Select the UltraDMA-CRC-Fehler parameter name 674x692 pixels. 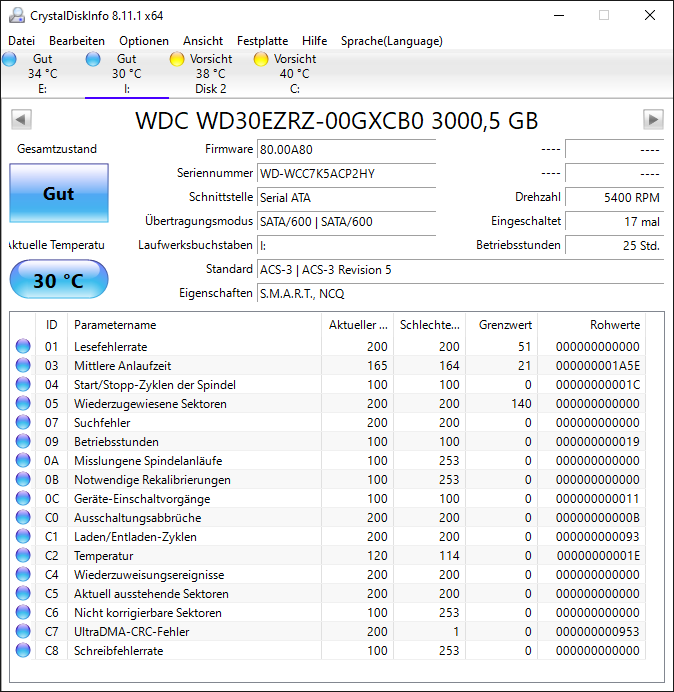(x=132, y=632)
